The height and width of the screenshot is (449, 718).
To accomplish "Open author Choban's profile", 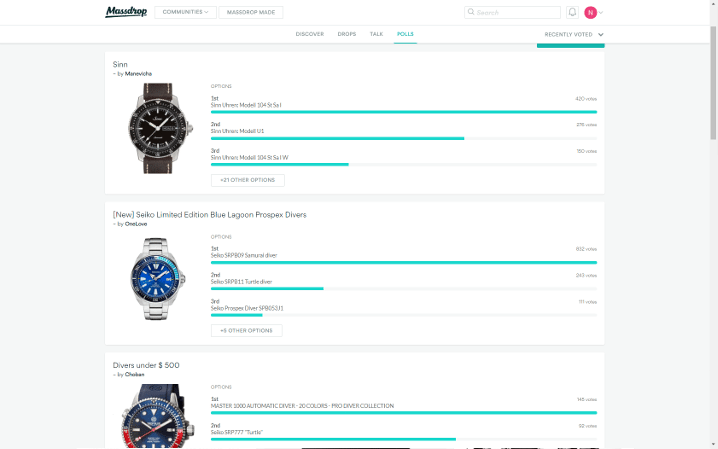I will click(135, 374).
